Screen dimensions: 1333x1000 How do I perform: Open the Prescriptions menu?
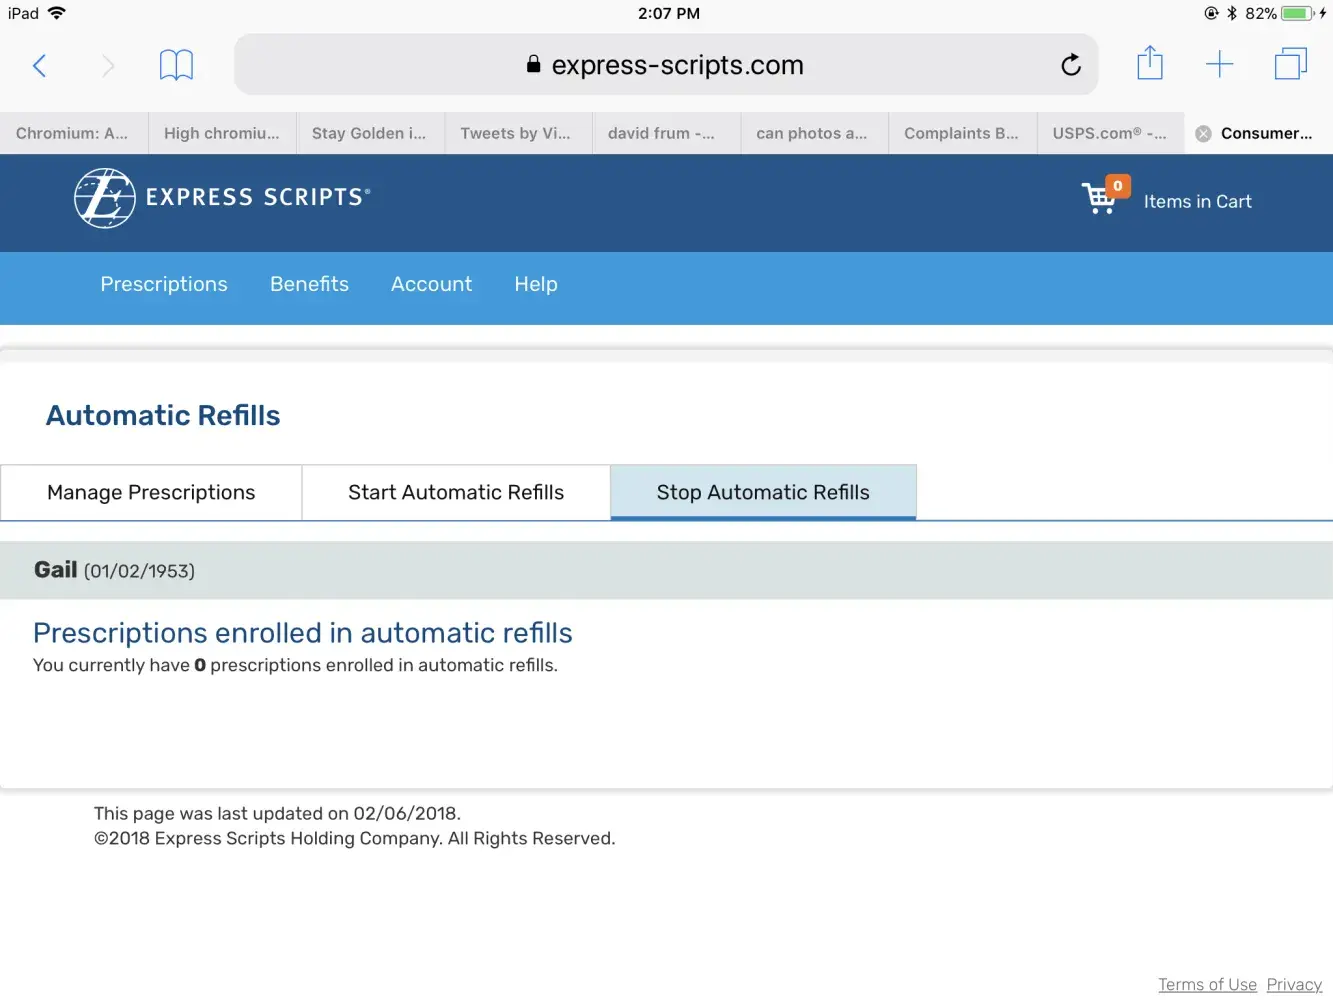pyautogui.click(x=164, y=284)
